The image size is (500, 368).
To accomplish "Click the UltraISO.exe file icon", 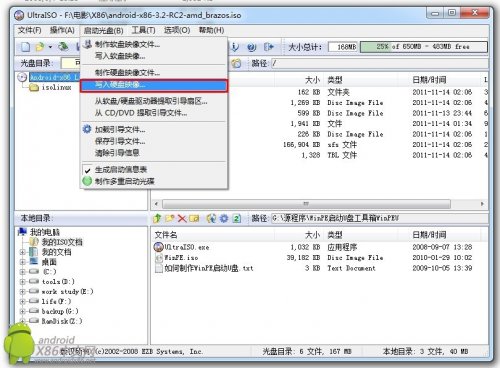I will point(158,247).
